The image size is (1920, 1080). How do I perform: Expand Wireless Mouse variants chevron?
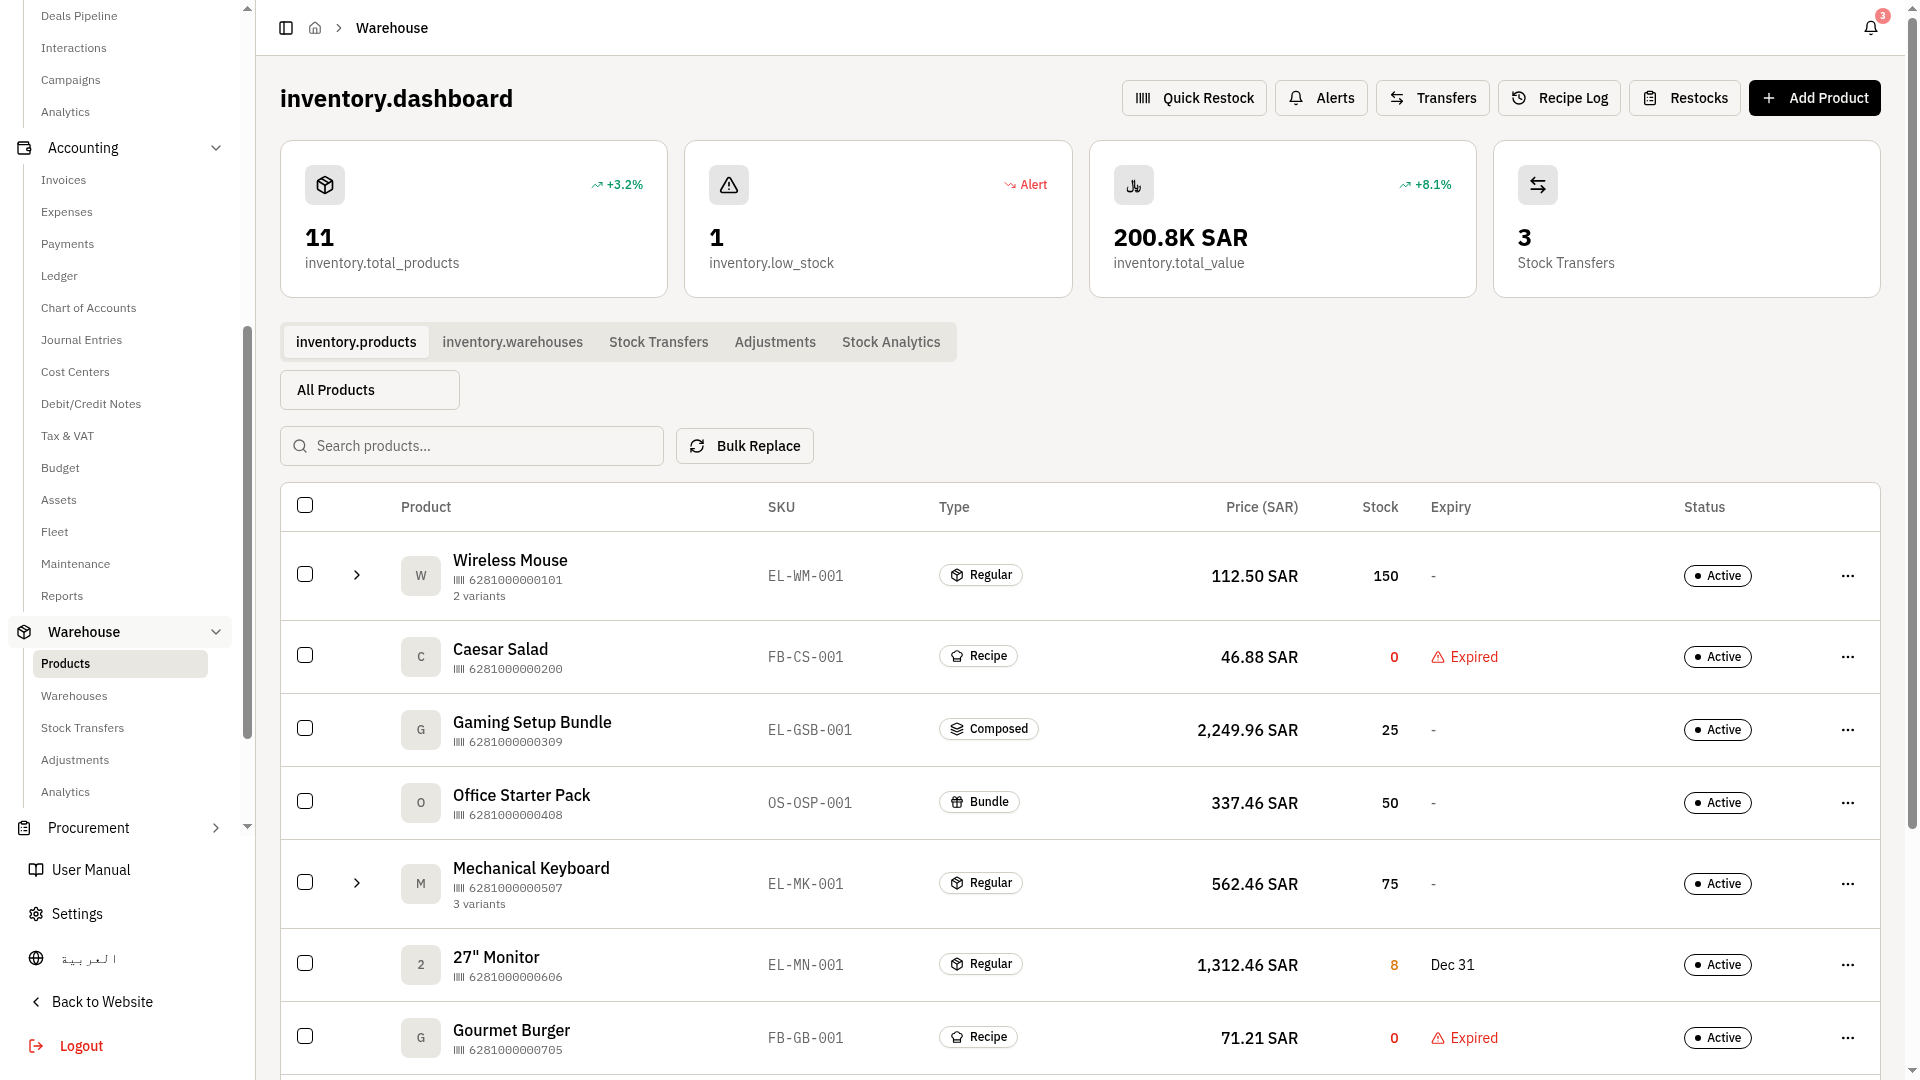[x=357, y=575]
